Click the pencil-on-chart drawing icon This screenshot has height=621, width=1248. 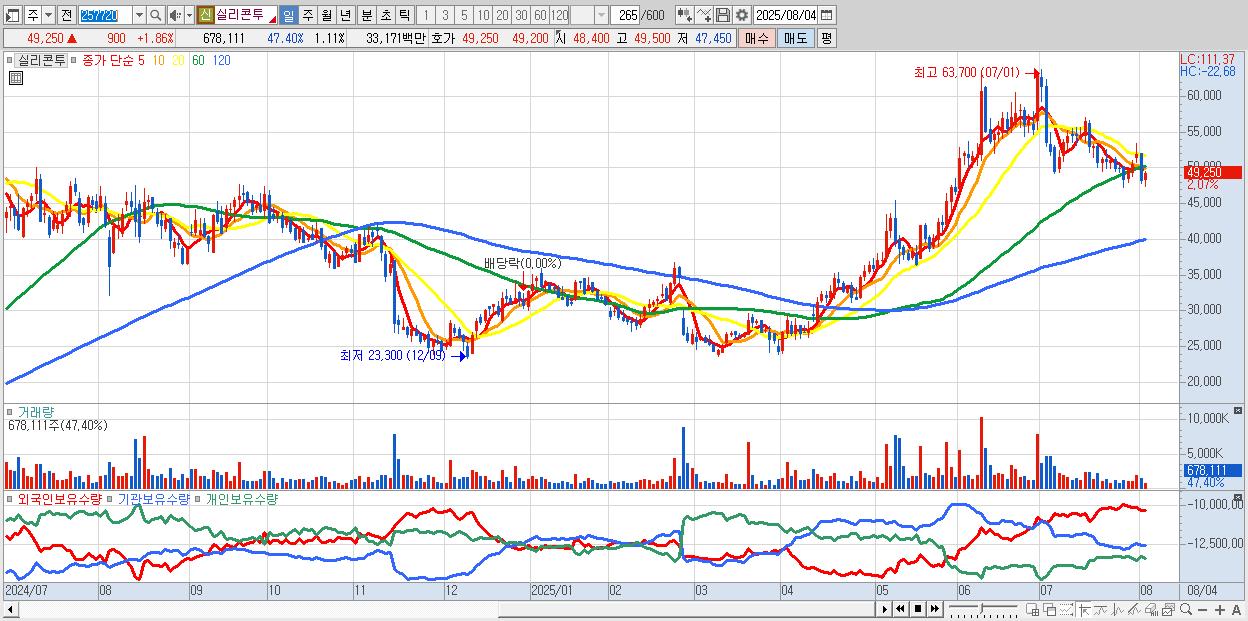[x=1134, y=609]
